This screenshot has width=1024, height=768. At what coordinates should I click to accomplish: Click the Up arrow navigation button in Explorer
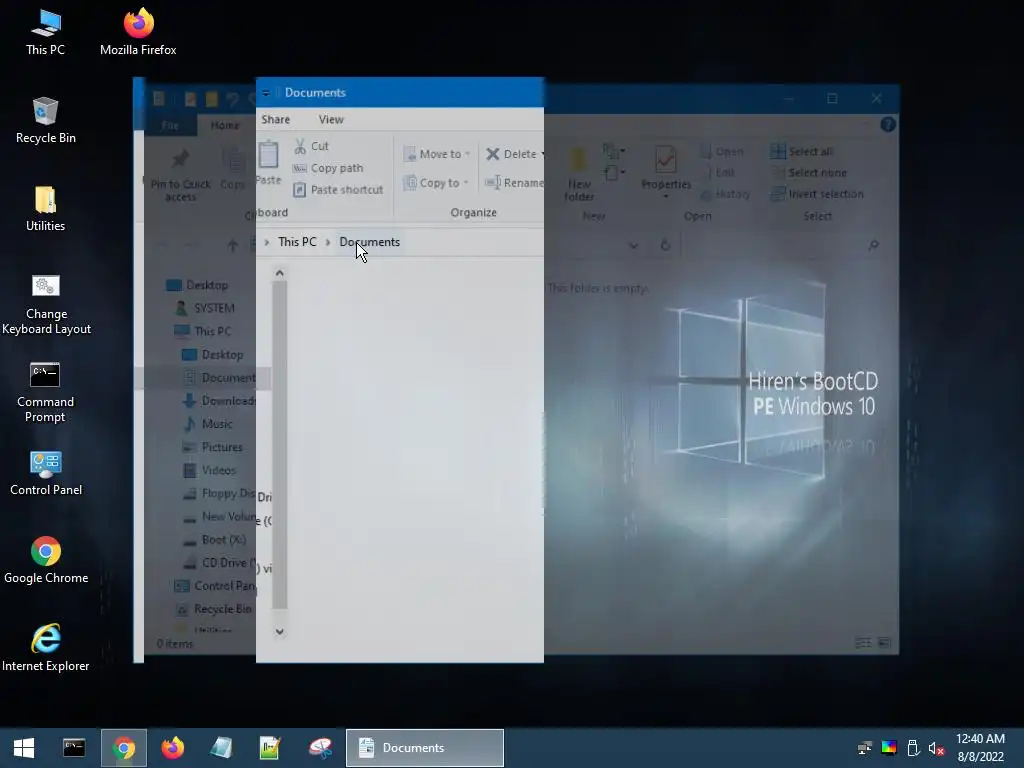[x=232, y=246]
